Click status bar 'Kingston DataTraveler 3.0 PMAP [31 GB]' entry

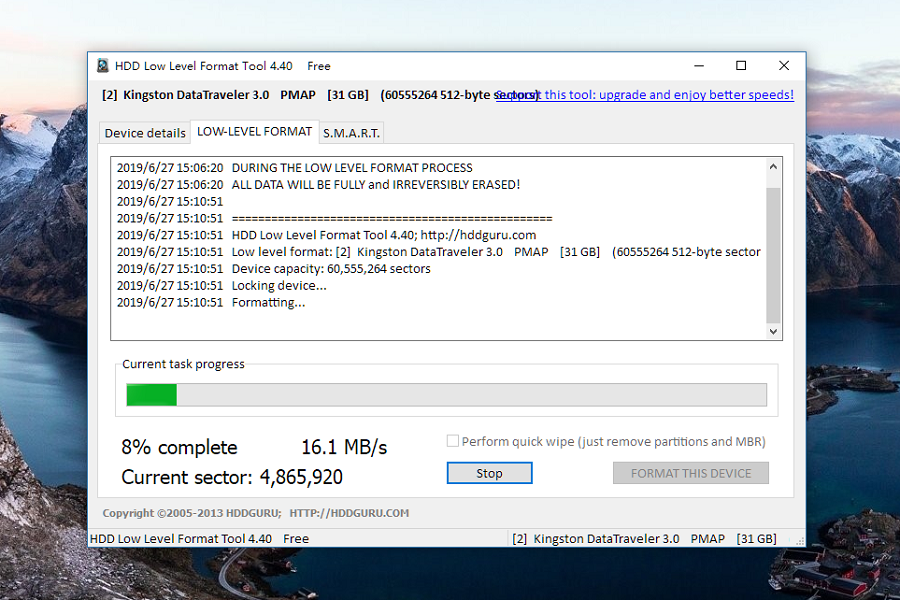[644, 539]
